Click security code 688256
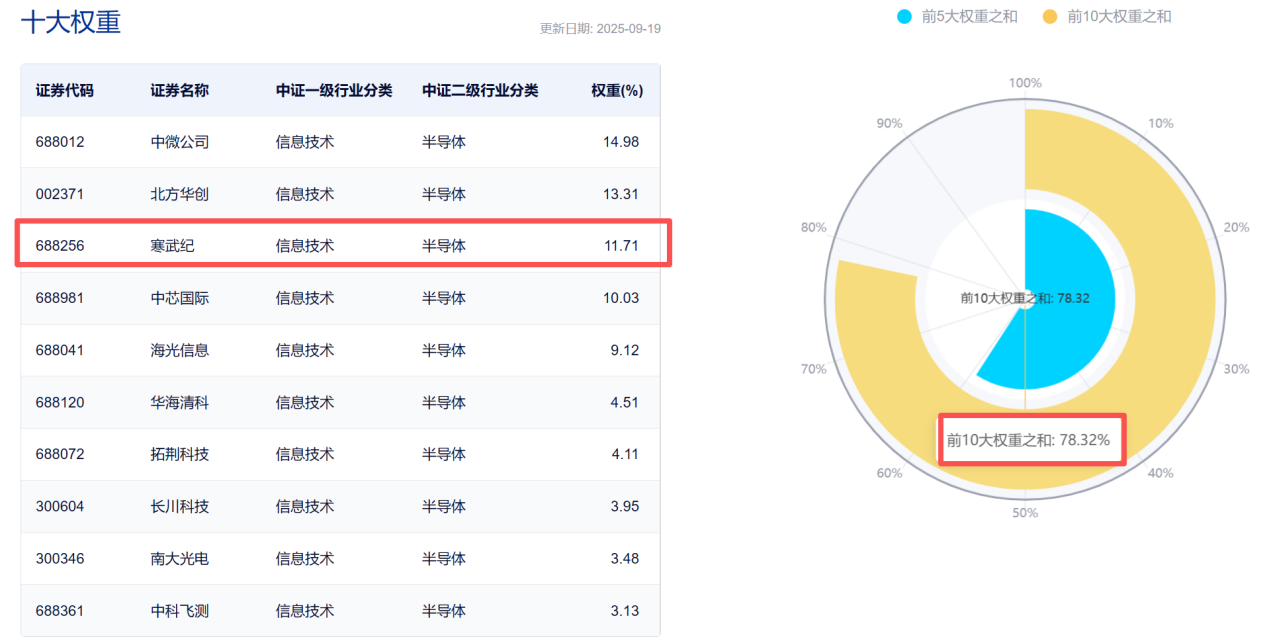This screenshot has height=639, width=1269. point(60,246)
